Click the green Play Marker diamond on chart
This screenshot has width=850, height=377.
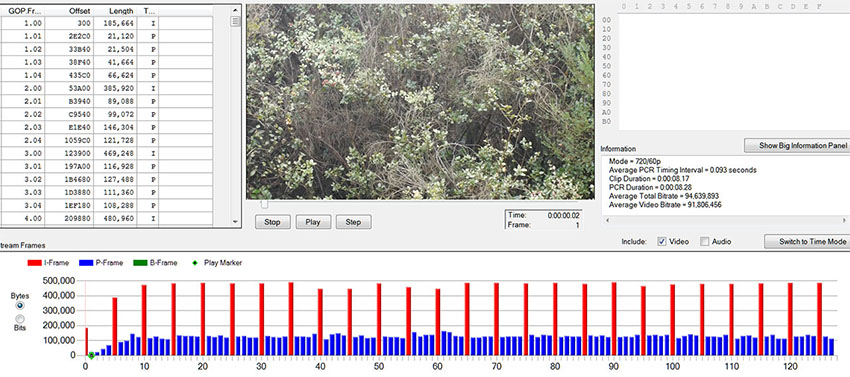[x=92, y=355]
